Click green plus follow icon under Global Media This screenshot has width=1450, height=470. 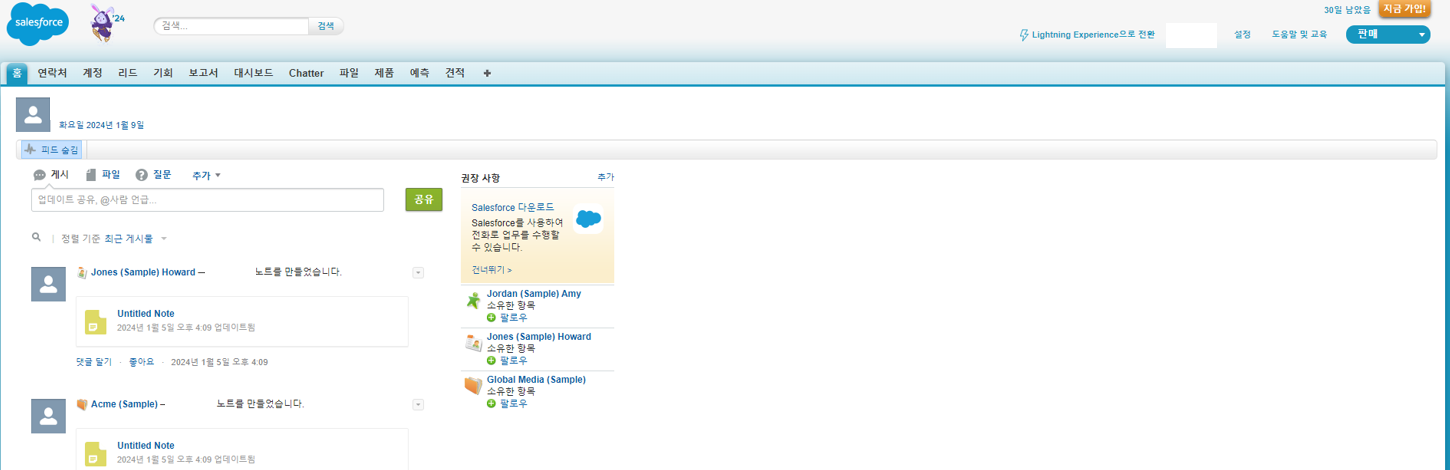pos(491,403)
